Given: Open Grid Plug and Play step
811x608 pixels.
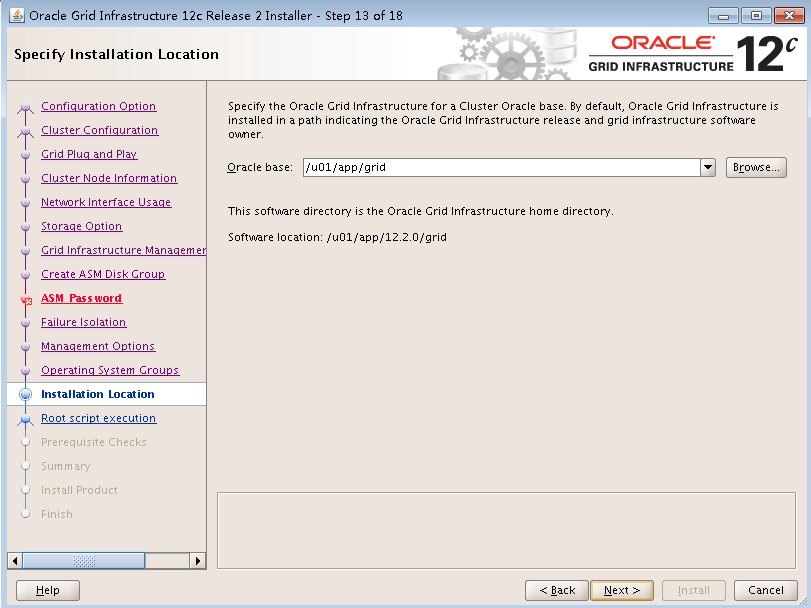Looking at the screenshot, I should tap(89, 154).
